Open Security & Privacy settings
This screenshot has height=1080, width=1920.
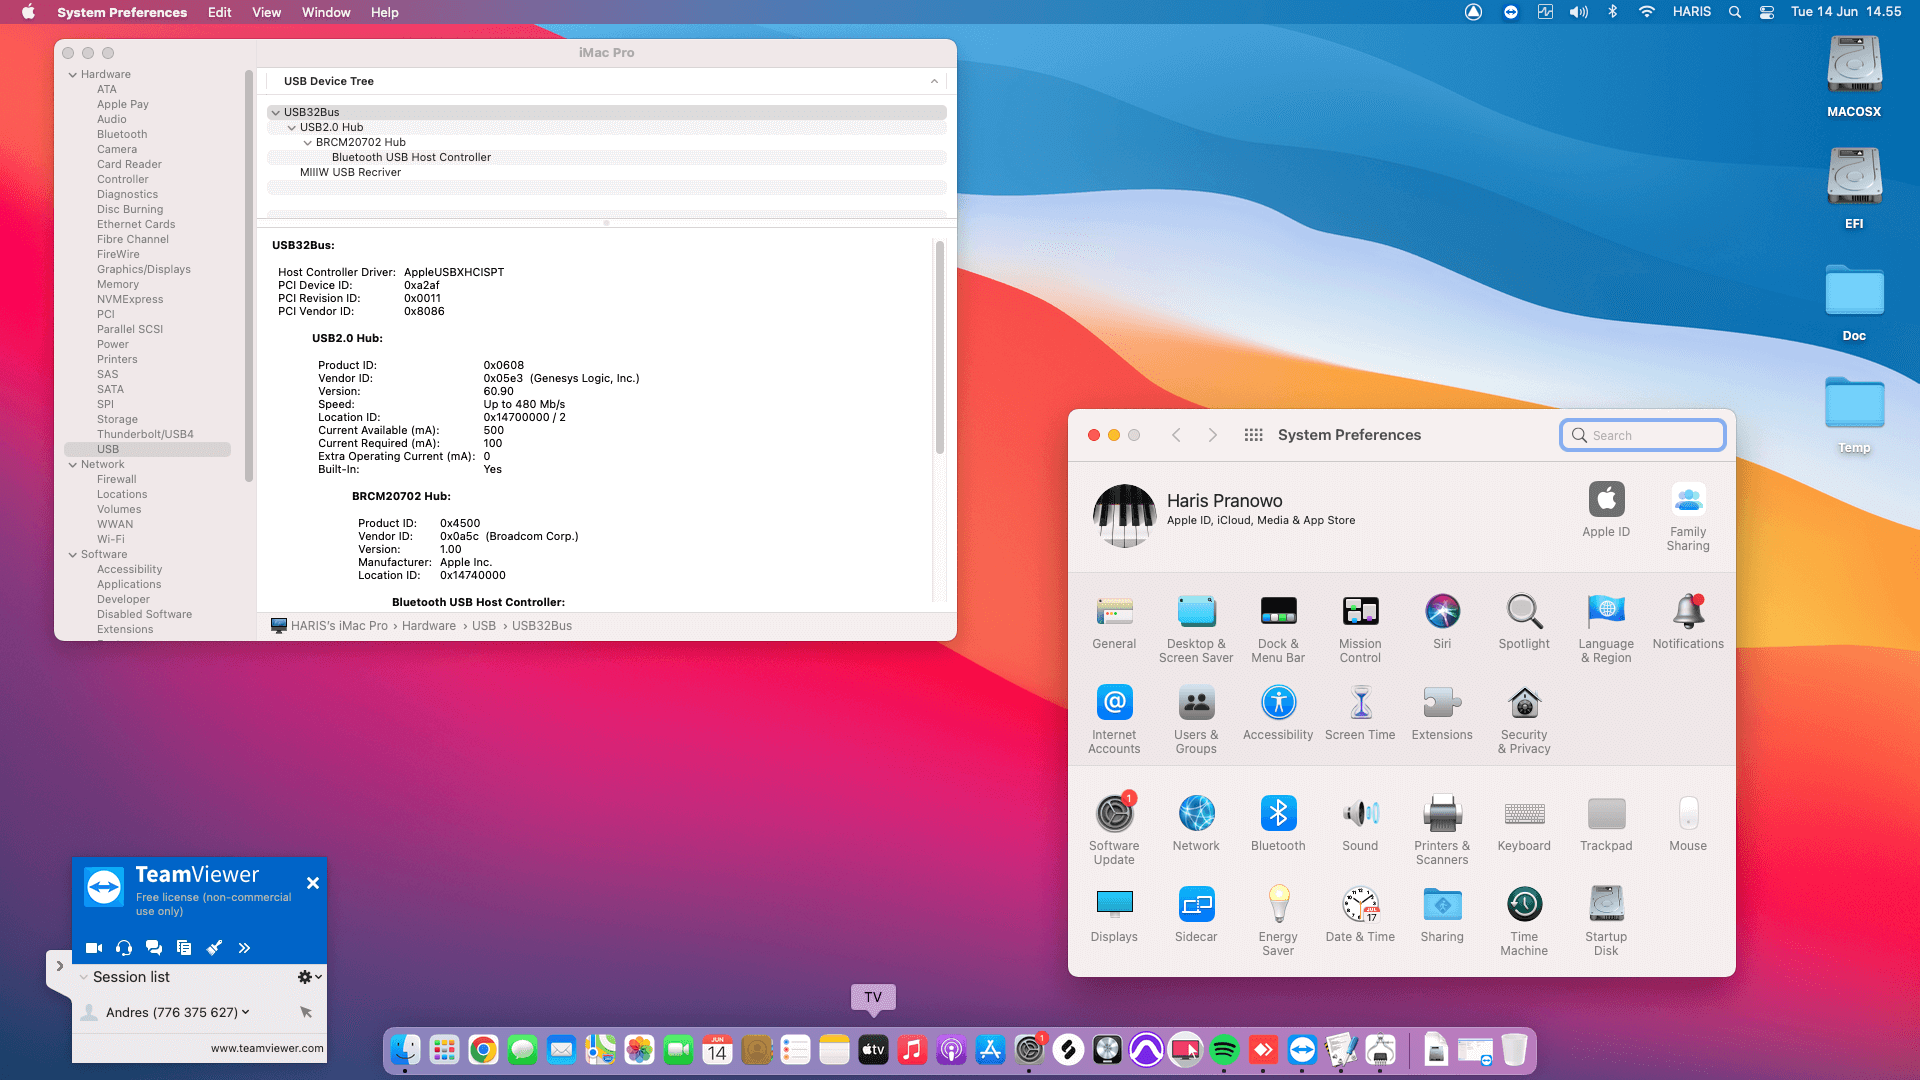click(x=1524, y=704)
